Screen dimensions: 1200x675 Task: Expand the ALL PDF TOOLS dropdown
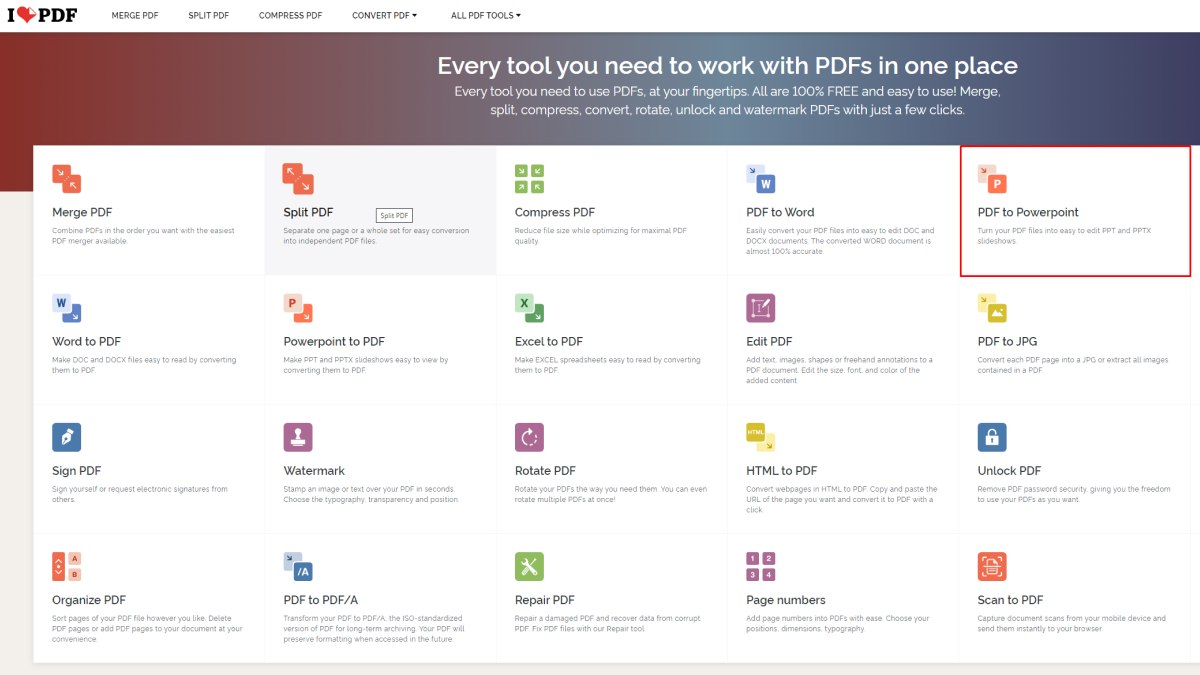pyautogui.click(x=486, y=16)
